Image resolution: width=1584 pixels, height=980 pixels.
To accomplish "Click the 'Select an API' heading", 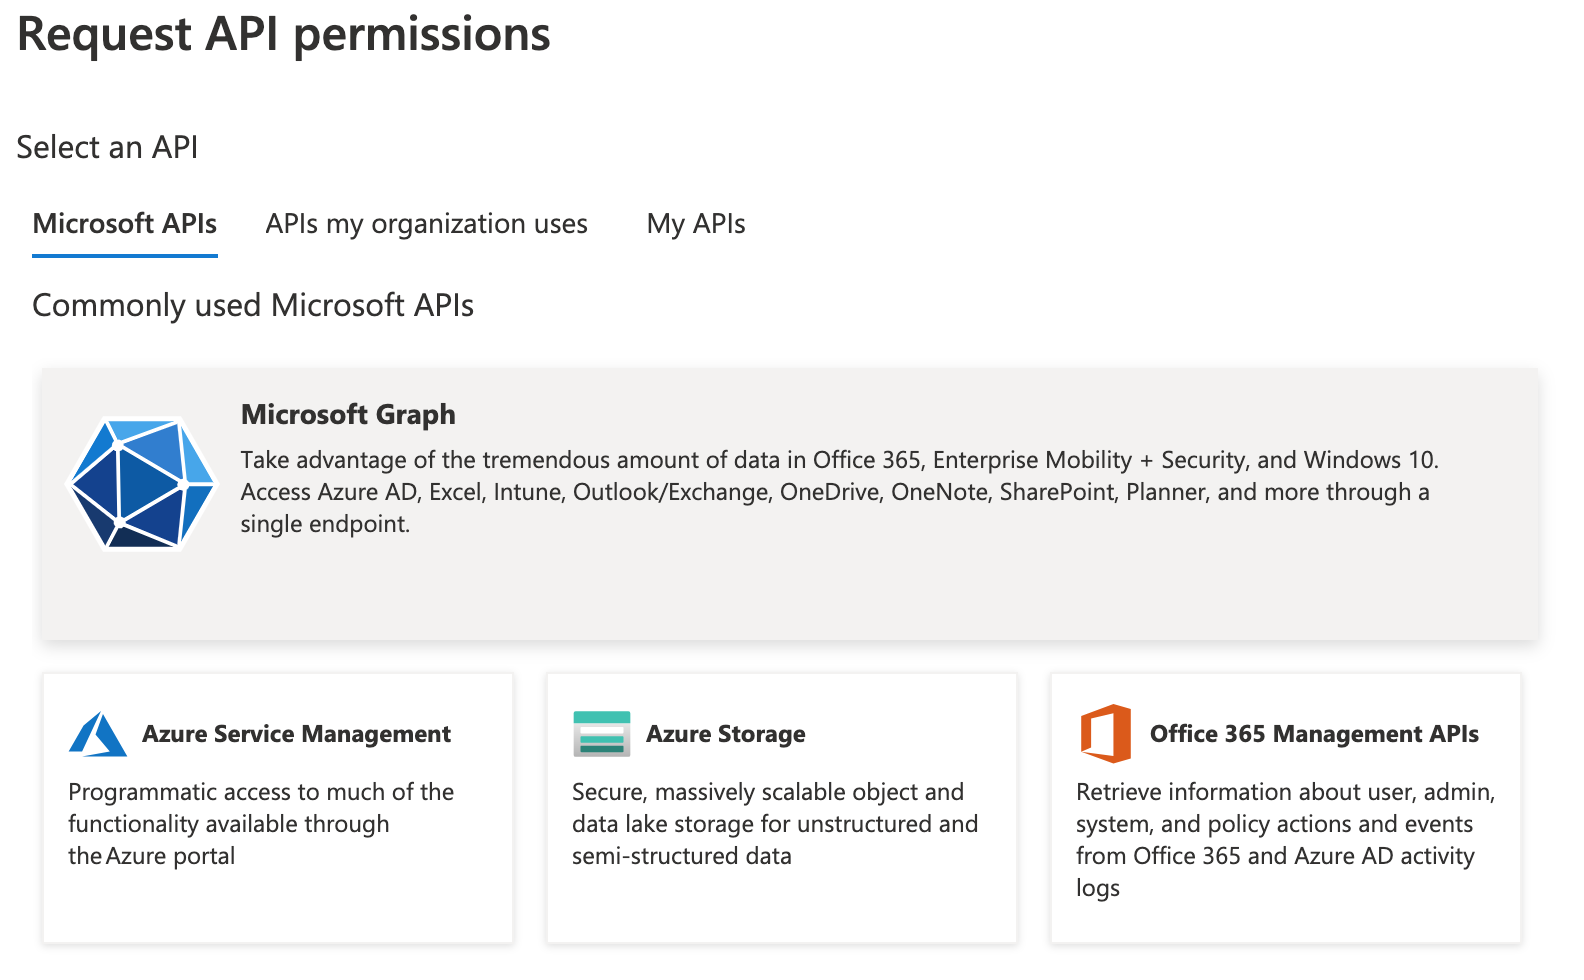I will pos(107,147).
